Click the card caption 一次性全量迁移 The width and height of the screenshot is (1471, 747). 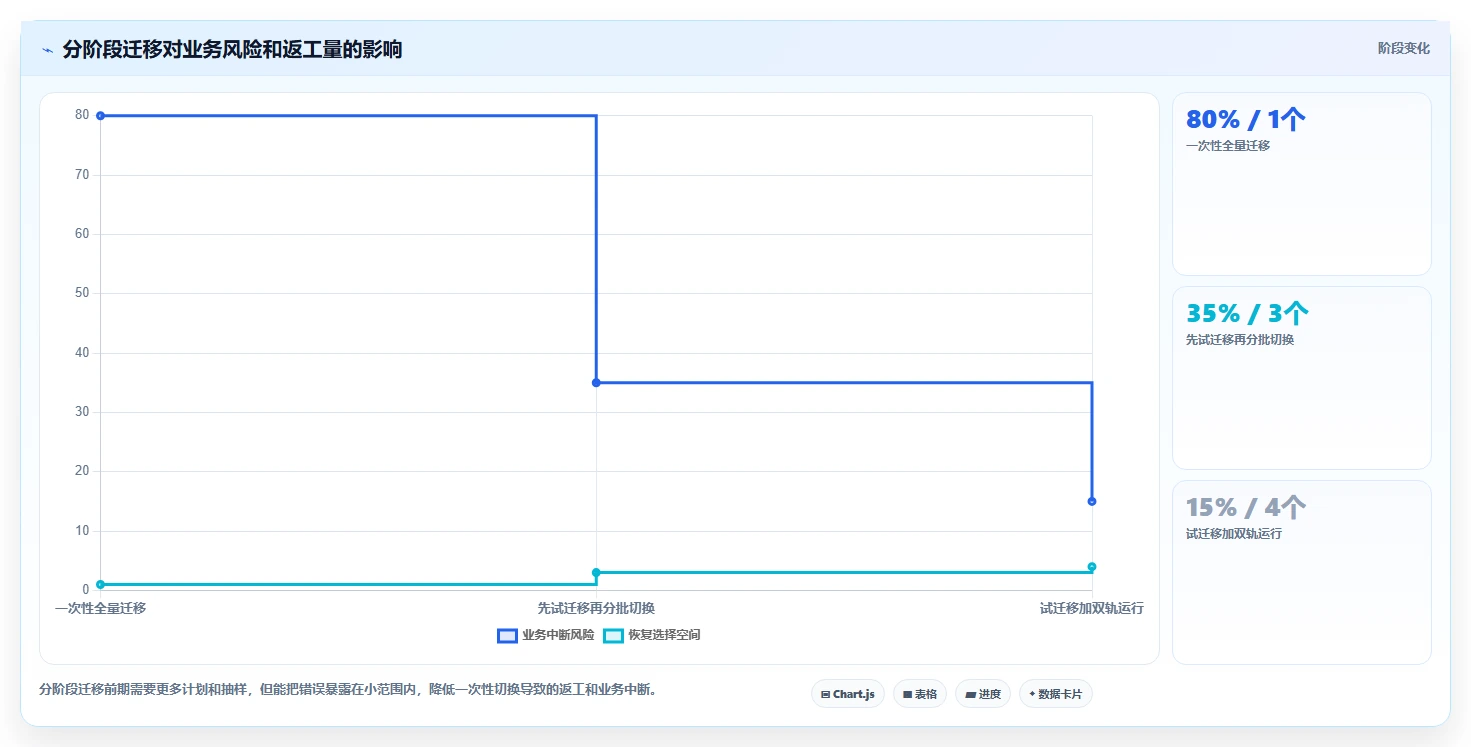(1228, 146)
